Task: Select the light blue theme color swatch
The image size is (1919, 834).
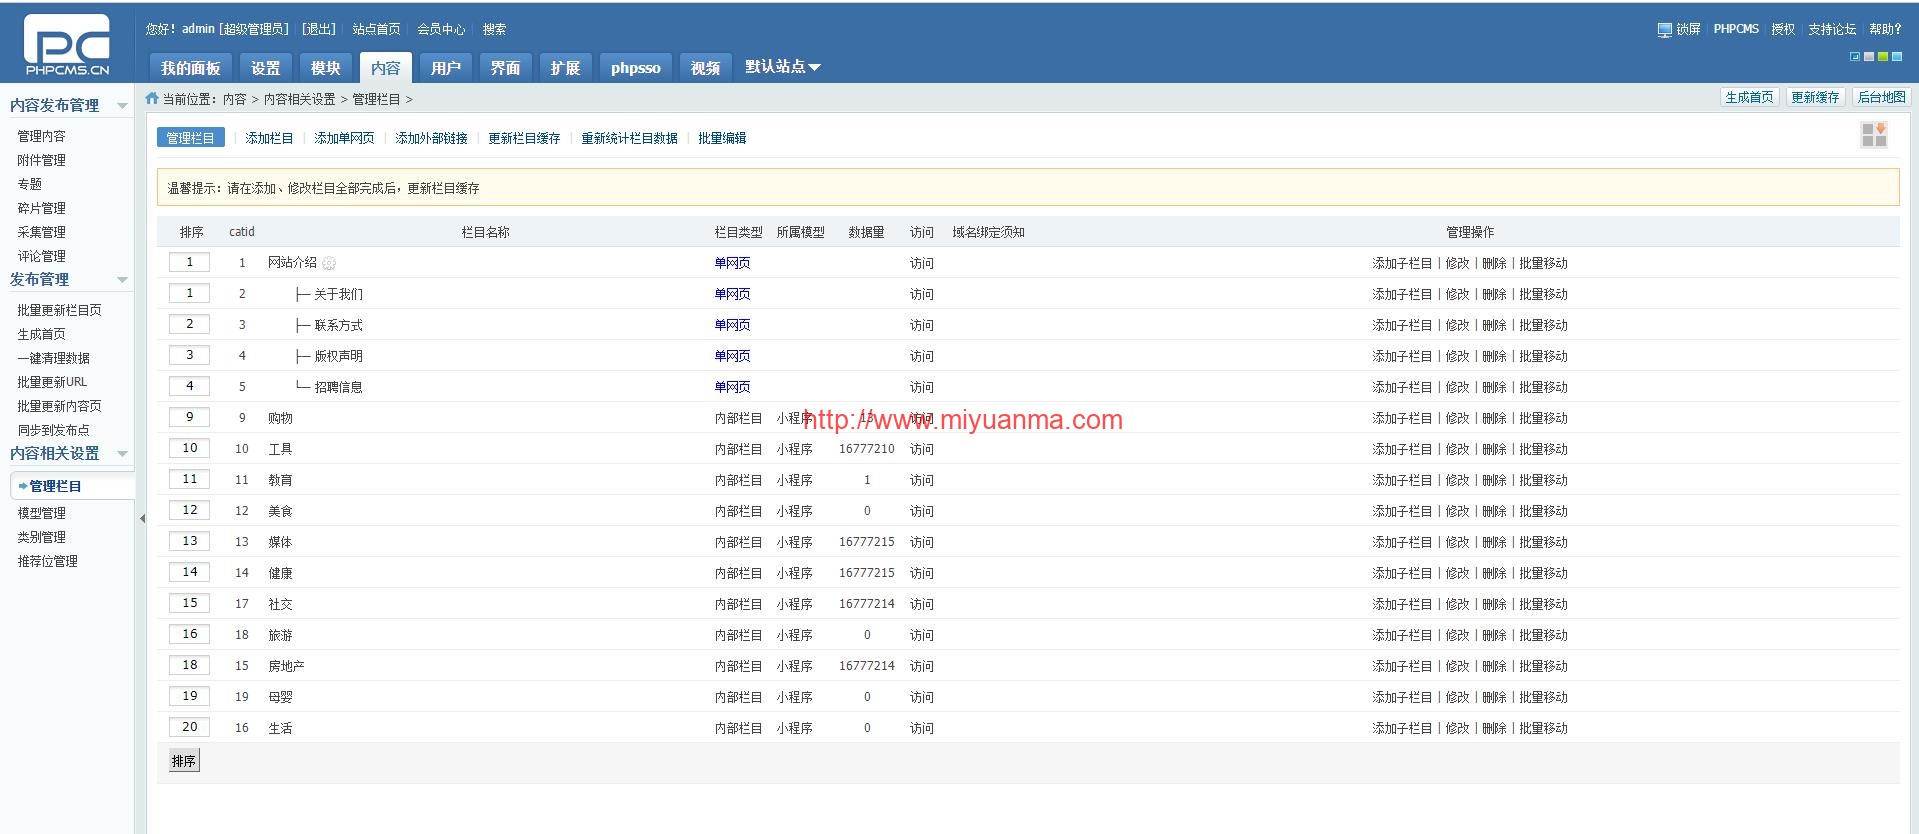Action: (x=1897, y=57)
